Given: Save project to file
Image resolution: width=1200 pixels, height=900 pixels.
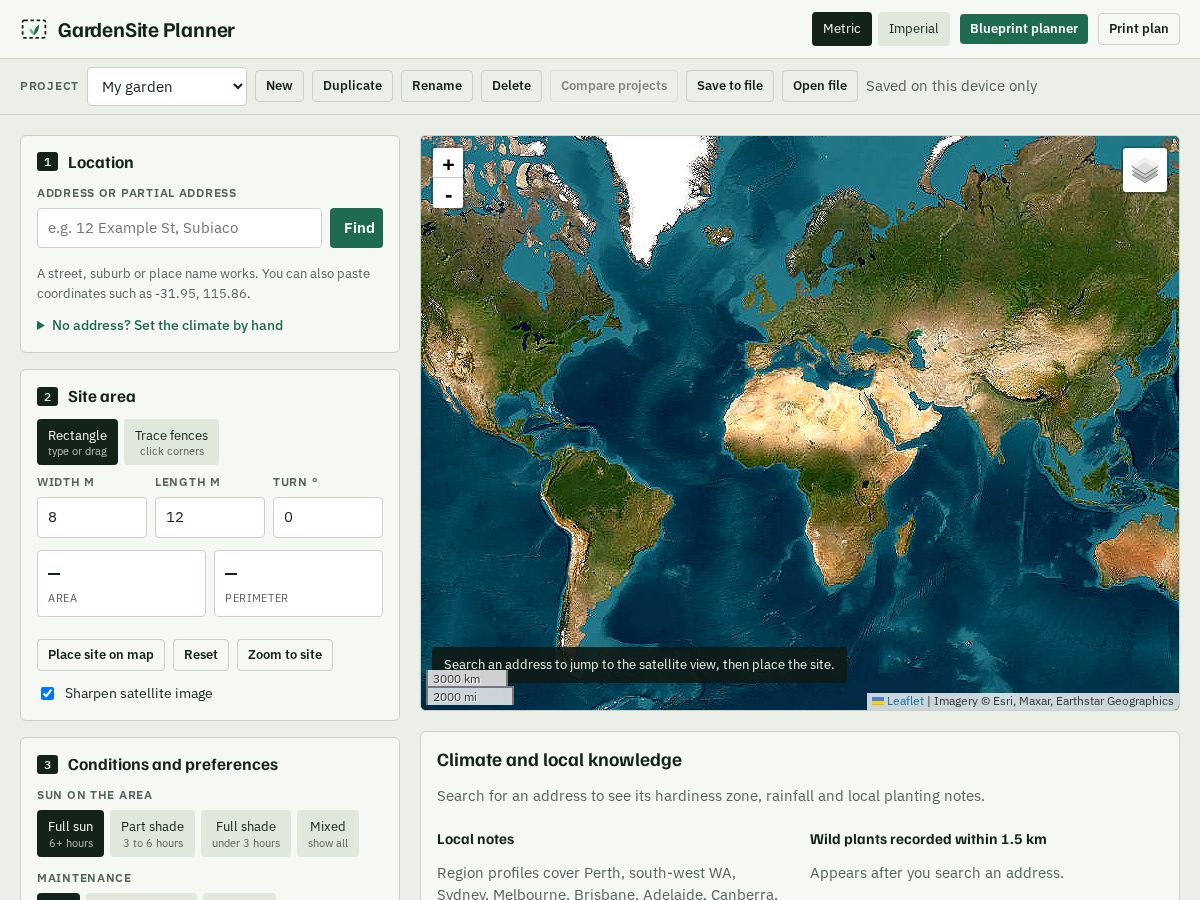Looking at the screenshot, I should pos(730,86).
